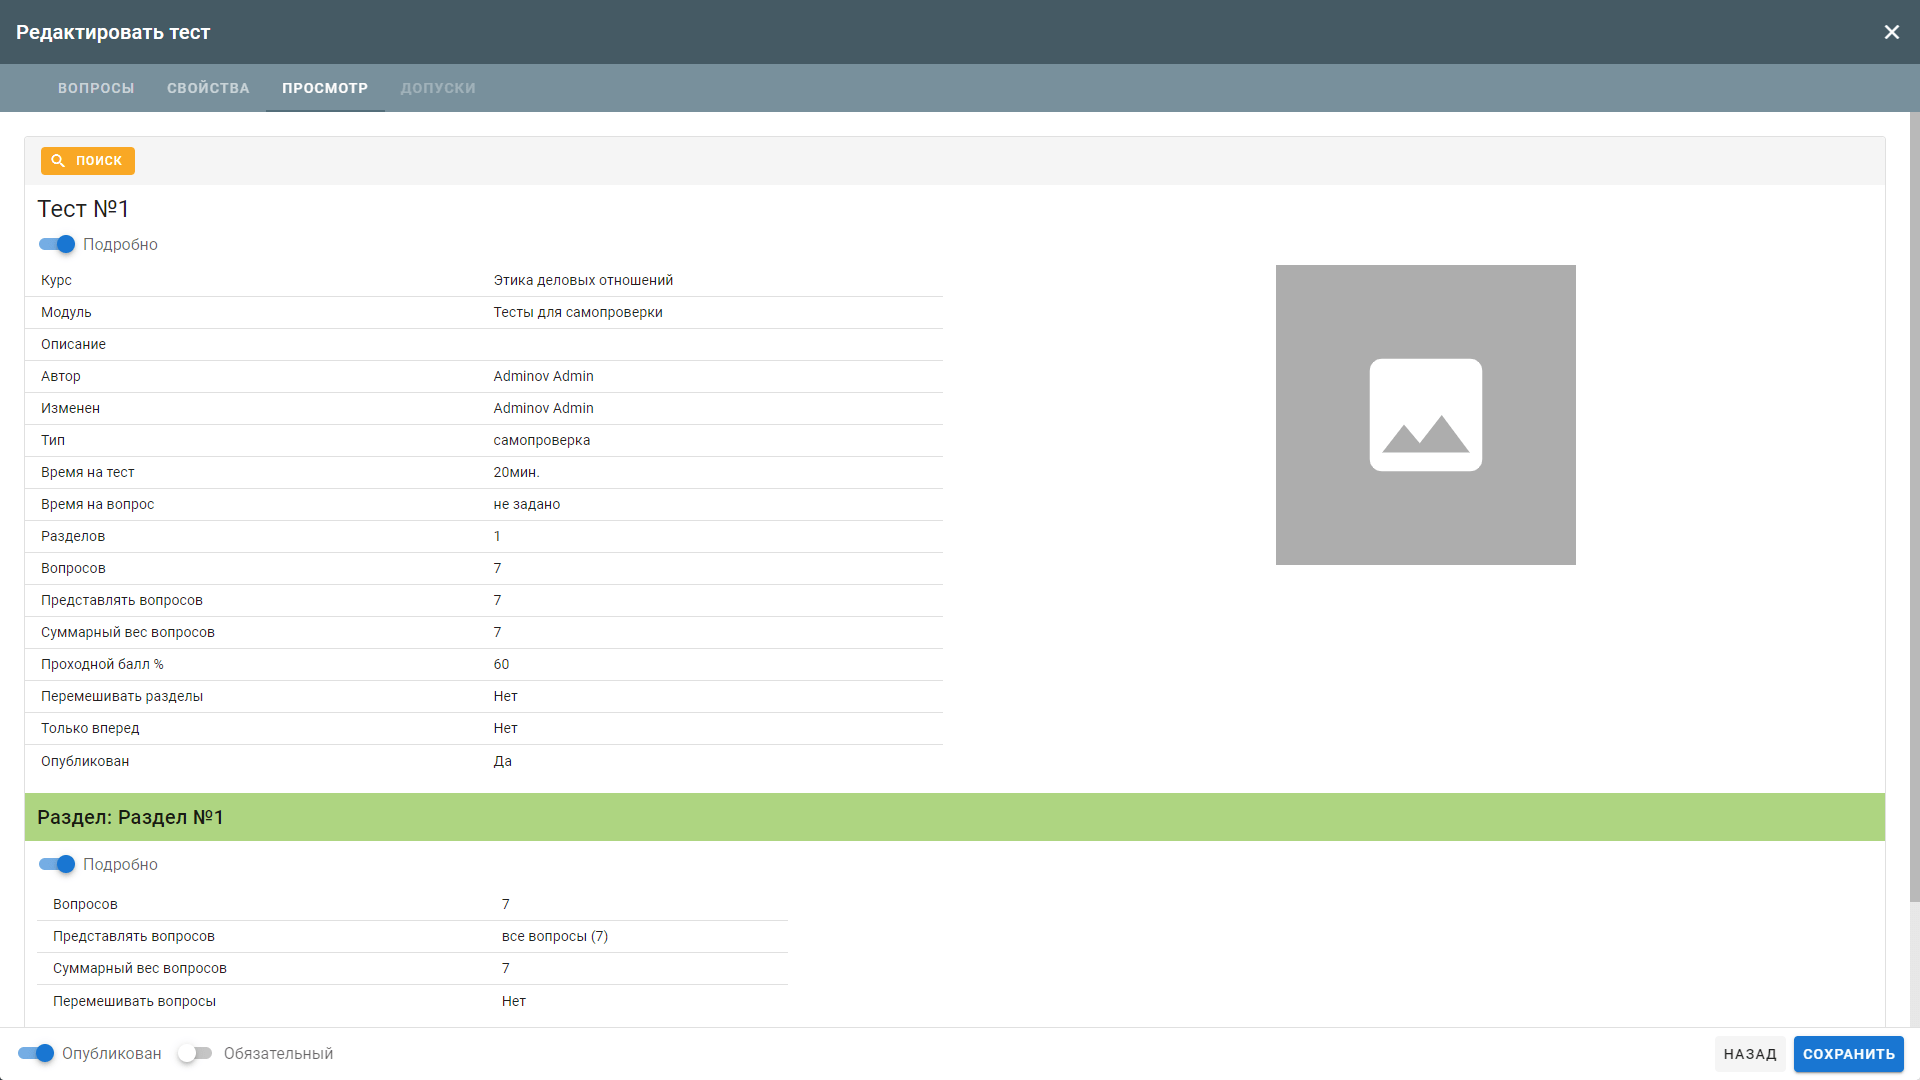Click the placeholder image icon
Screen dimensions: 1920x1080
(1425, 415)
